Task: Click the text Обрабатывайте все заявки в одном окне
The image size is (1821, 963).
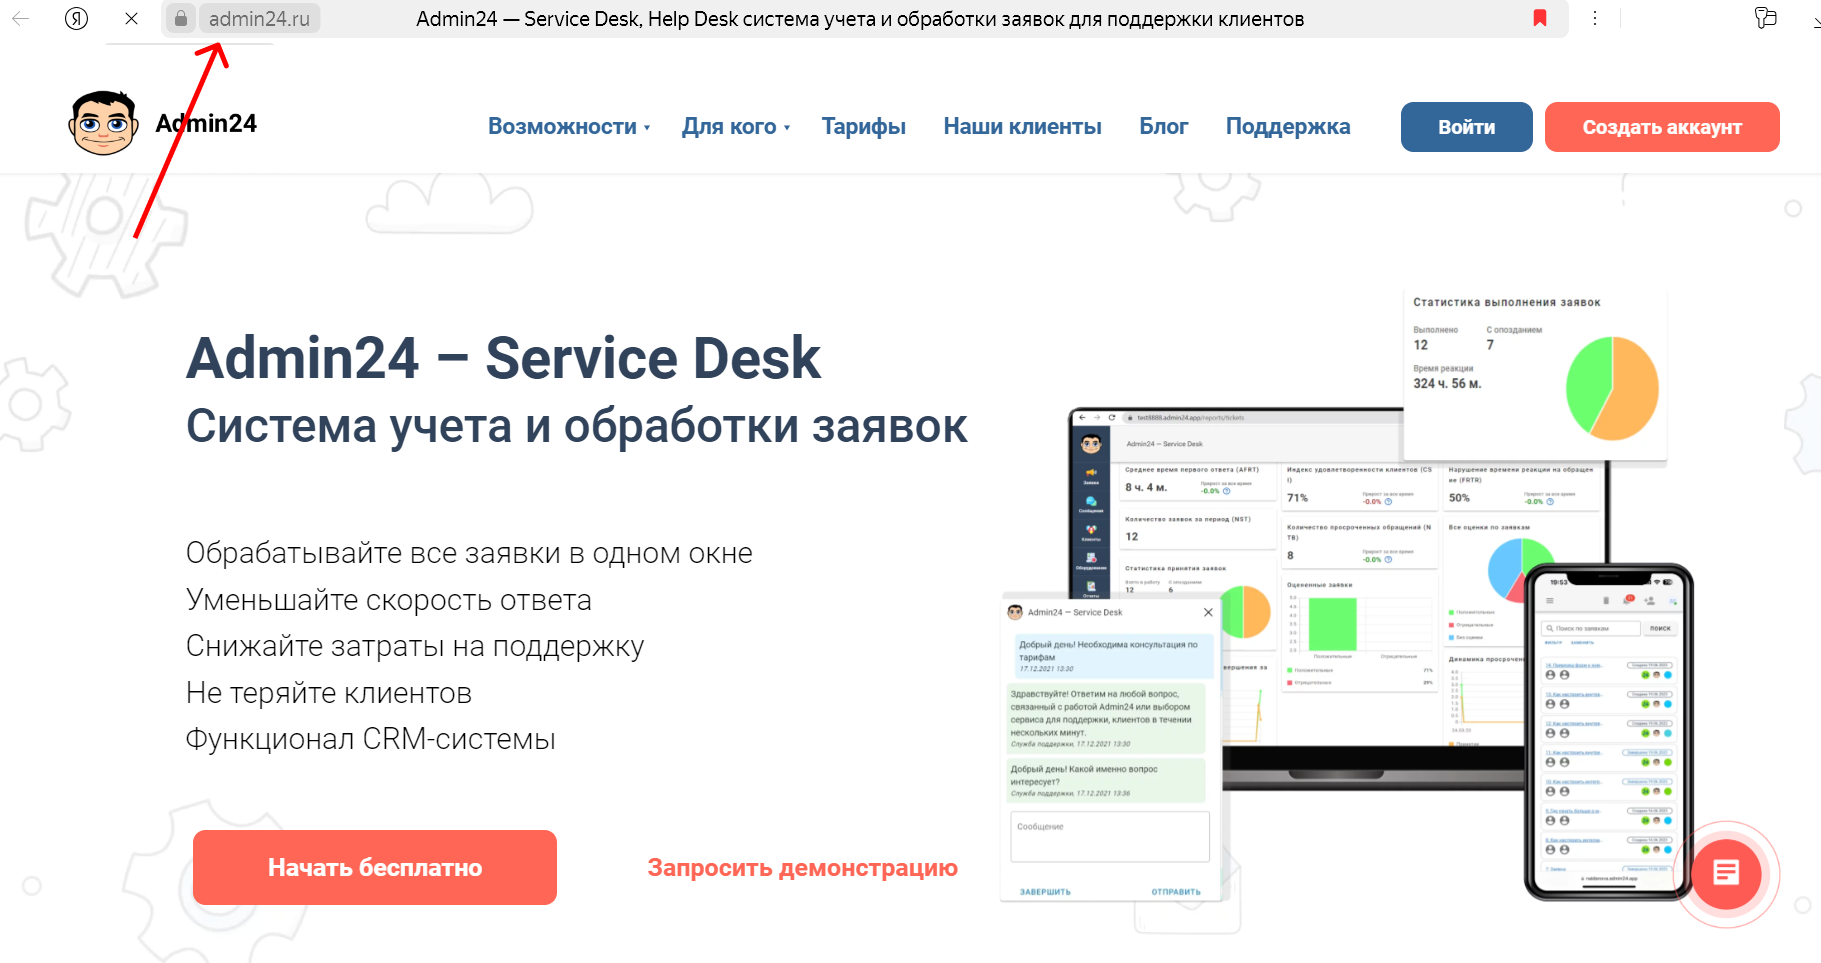Action: [469, 553]
